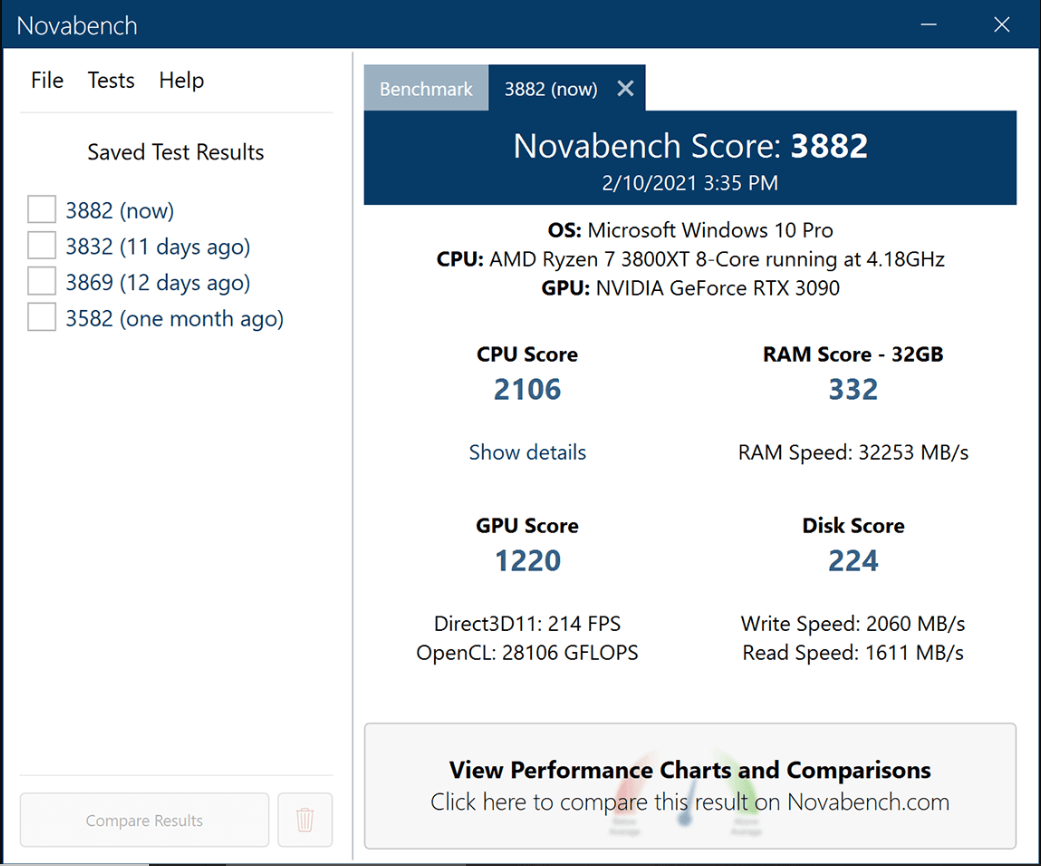1041x866 pixels.
Task: Click the View Performance Charts comparison panel
Action: (689, 785)
